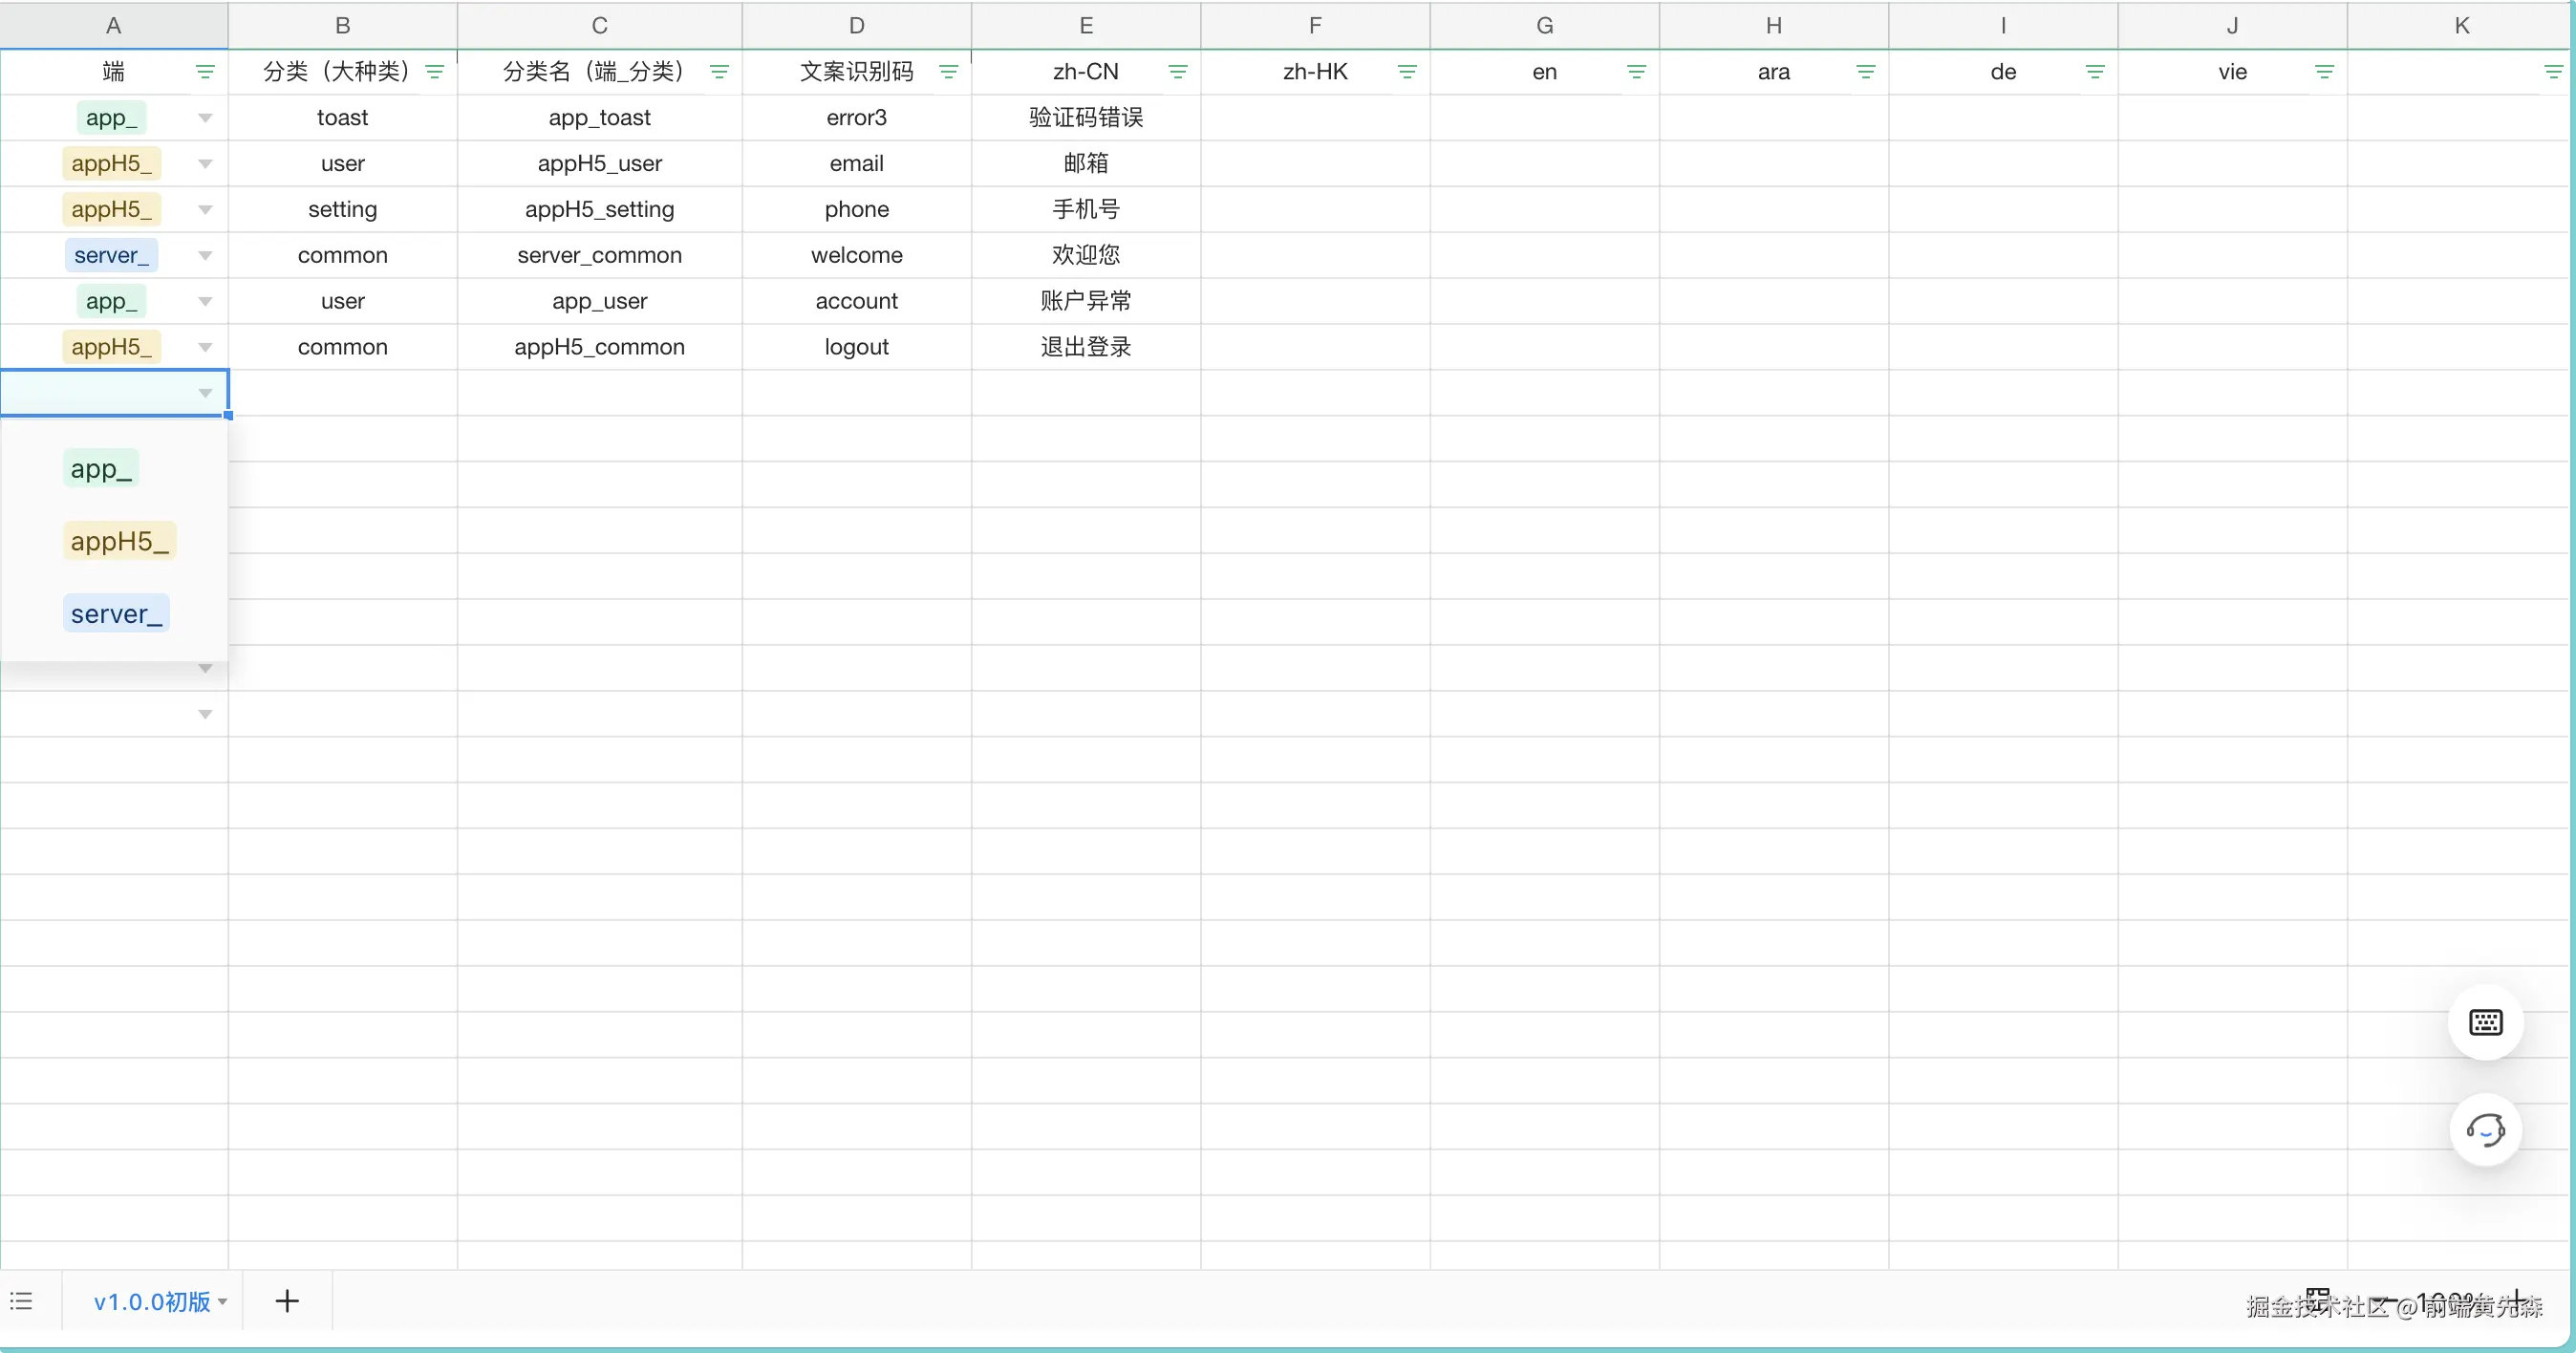Viewport: 2576px width, 1353px height.
Task: Click filter icon in 端 header
Action: coord(205,72)
